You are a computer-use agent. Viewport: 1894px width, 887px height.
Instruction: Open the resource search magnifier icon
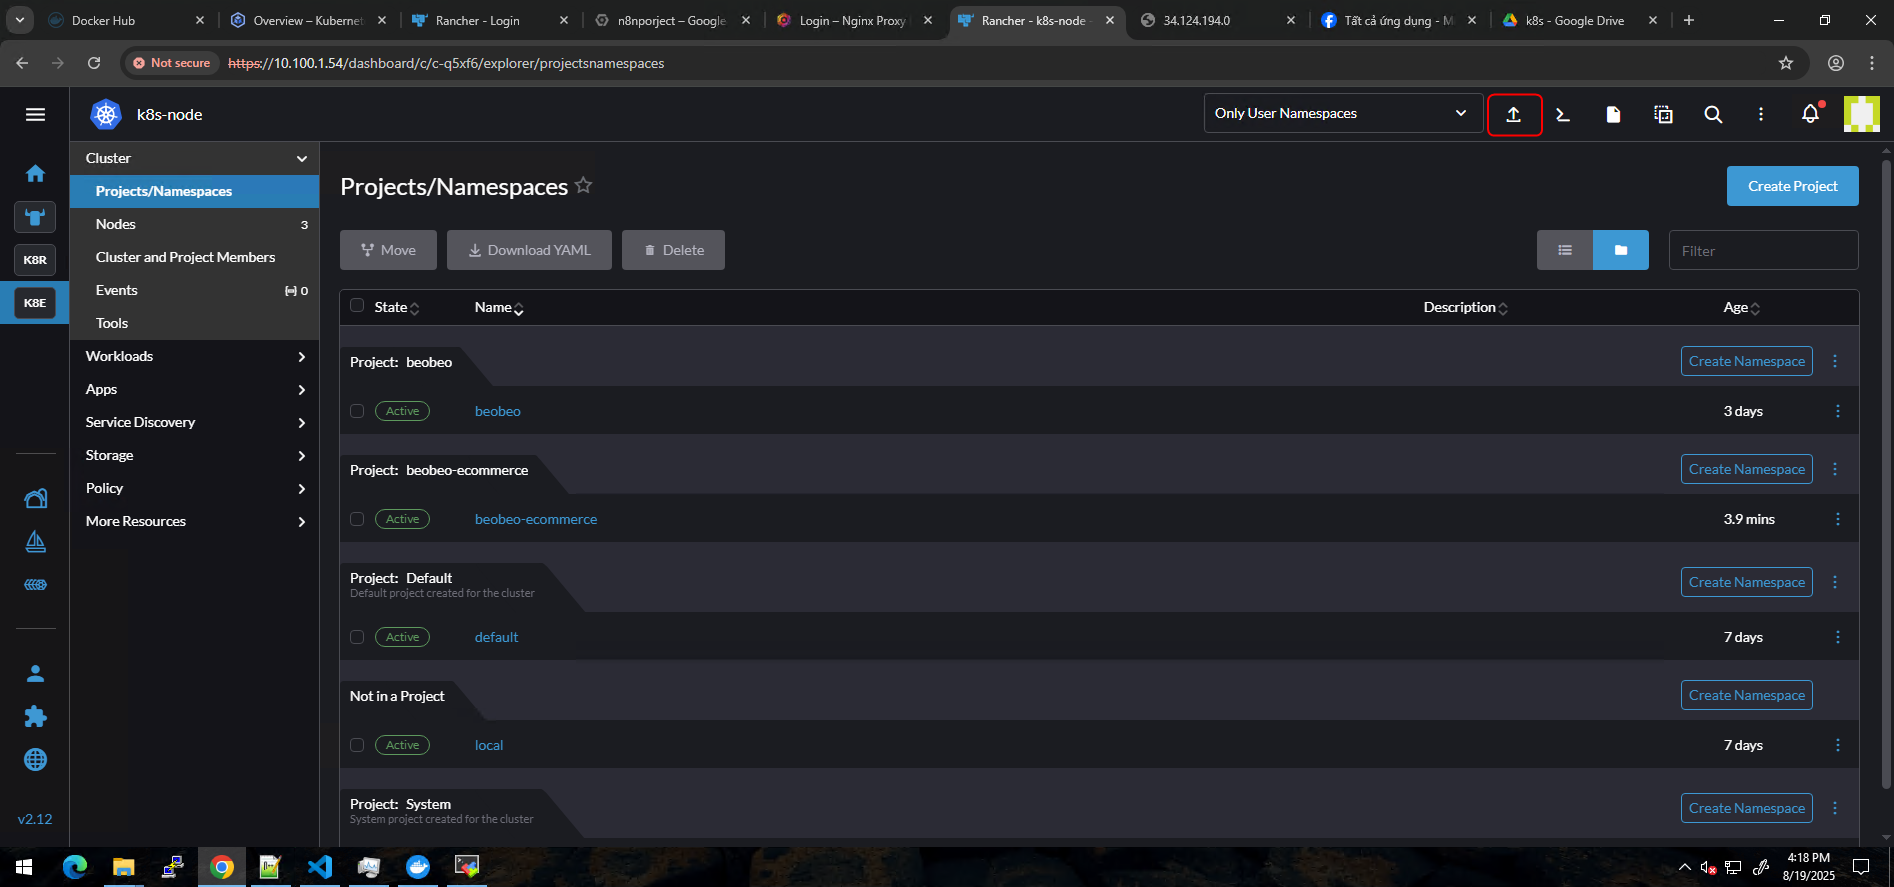click(1713, 115)
